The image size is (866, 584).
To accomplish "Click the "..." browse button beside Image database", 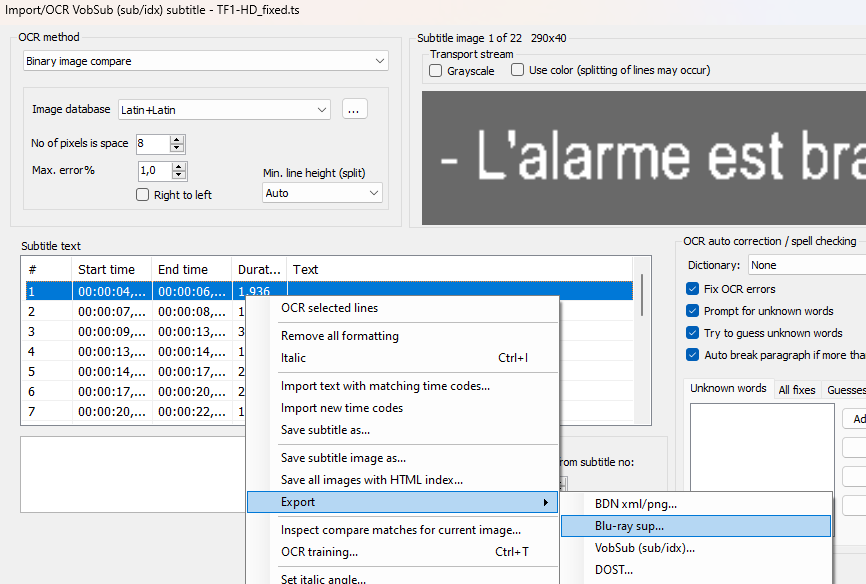I will coord(354,109).
